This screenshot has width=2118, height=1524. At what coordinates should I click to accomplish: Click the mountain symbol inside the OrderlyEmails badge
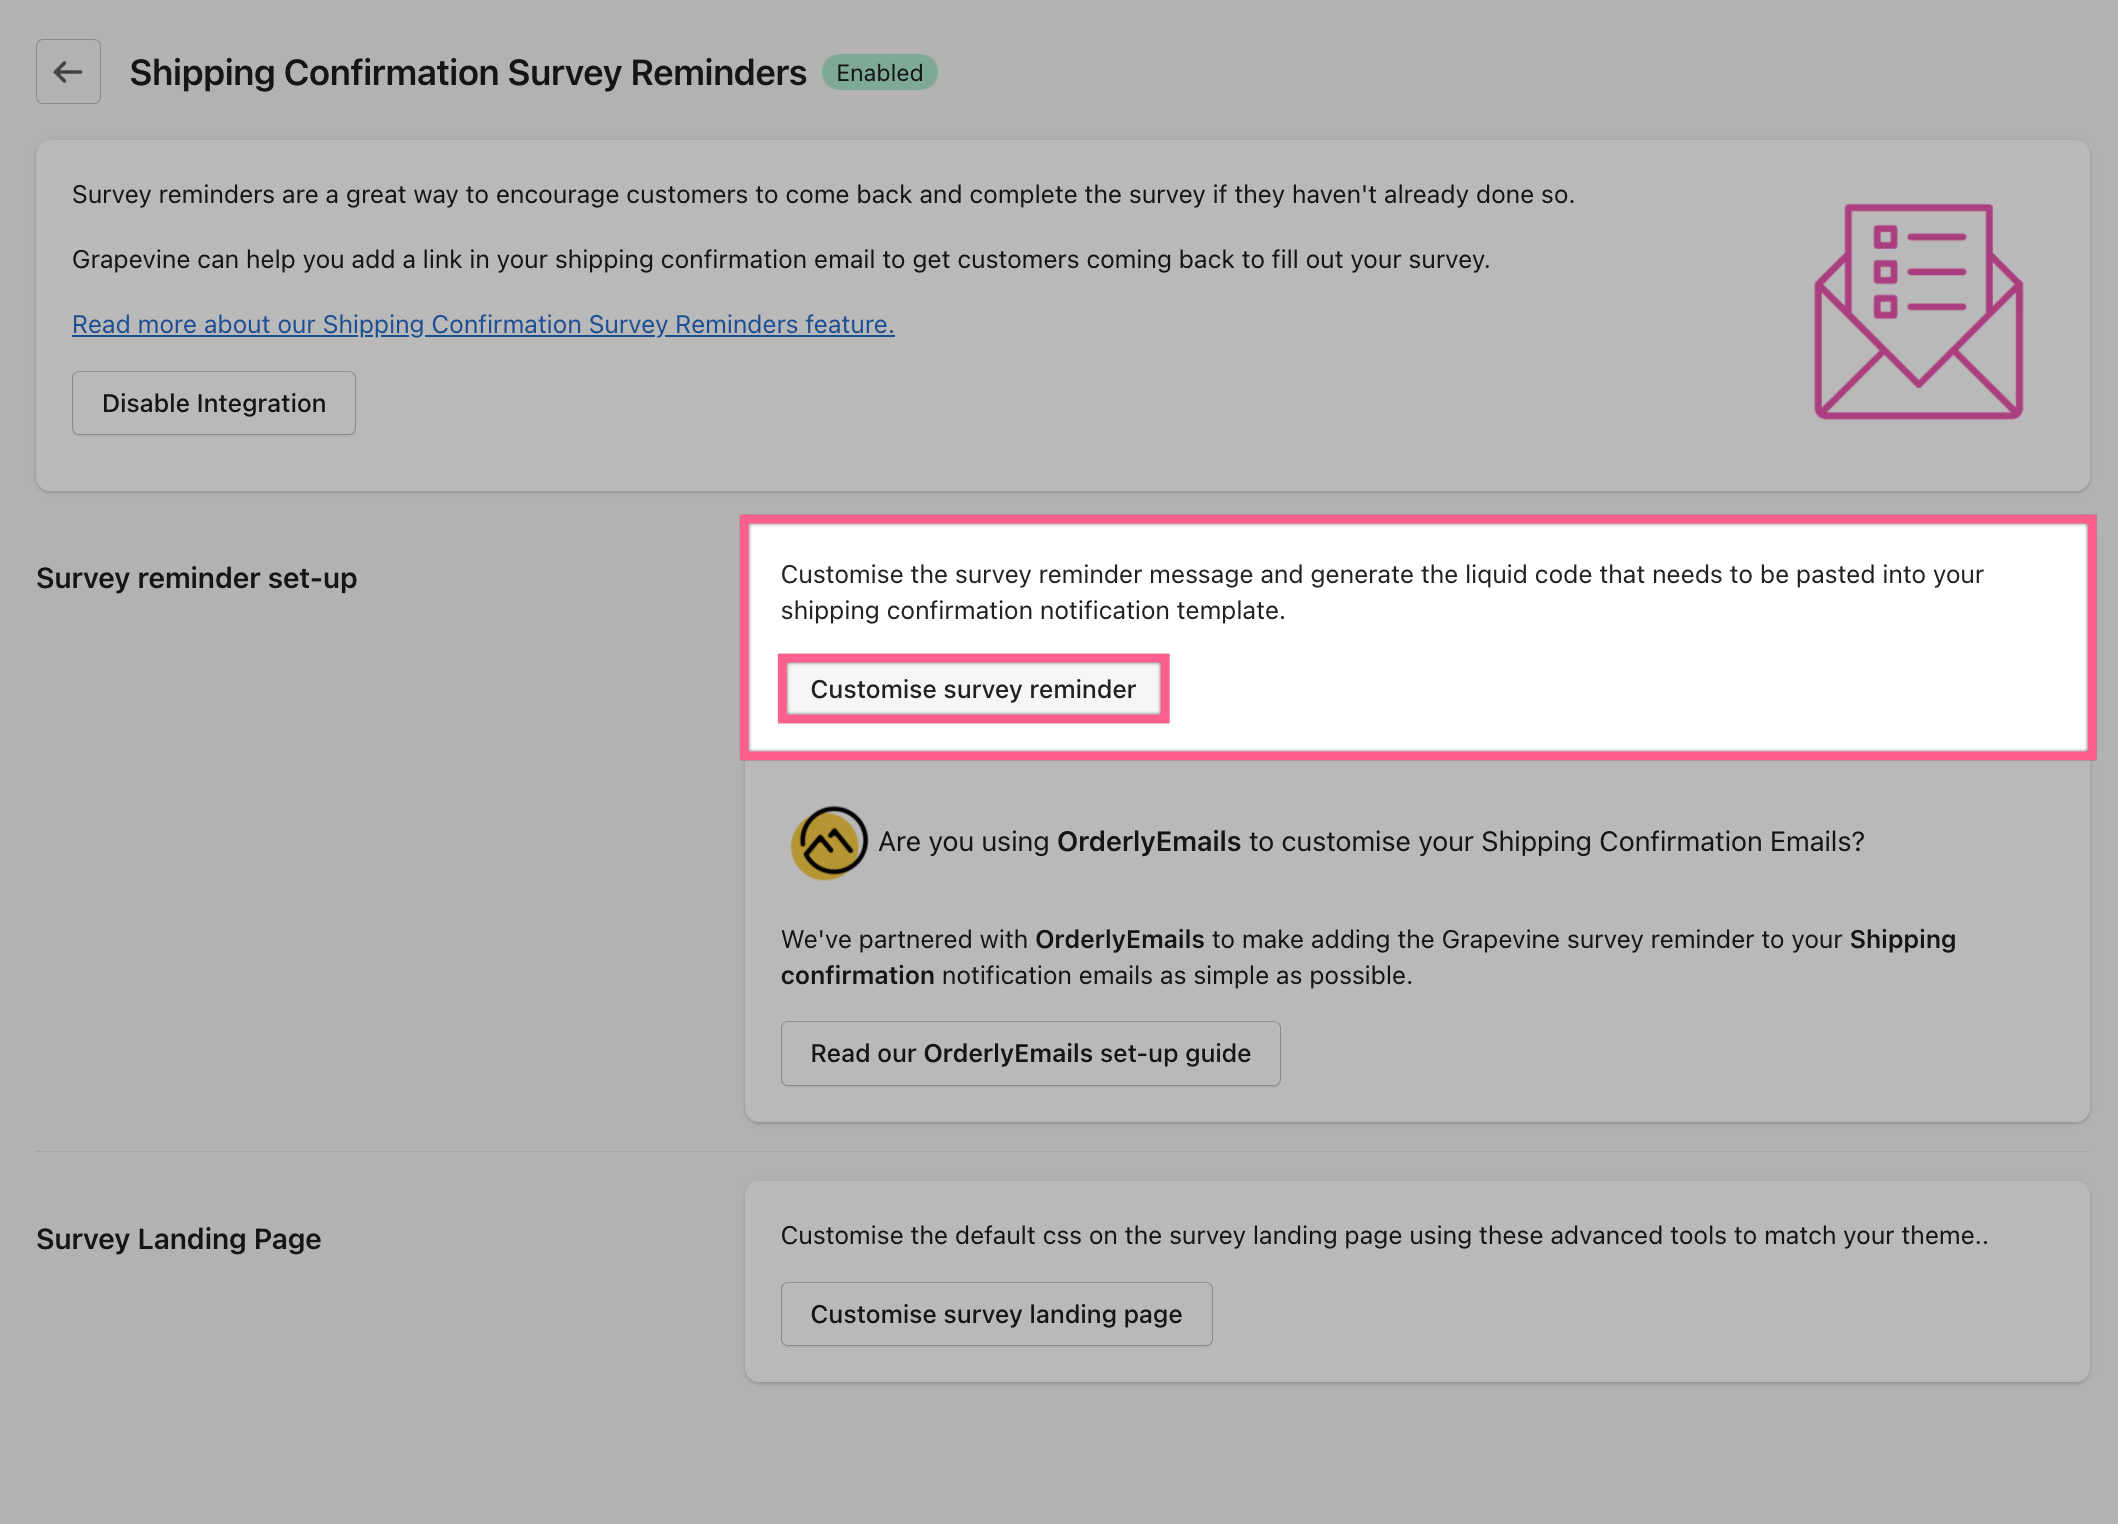click(x=827, y=842)
